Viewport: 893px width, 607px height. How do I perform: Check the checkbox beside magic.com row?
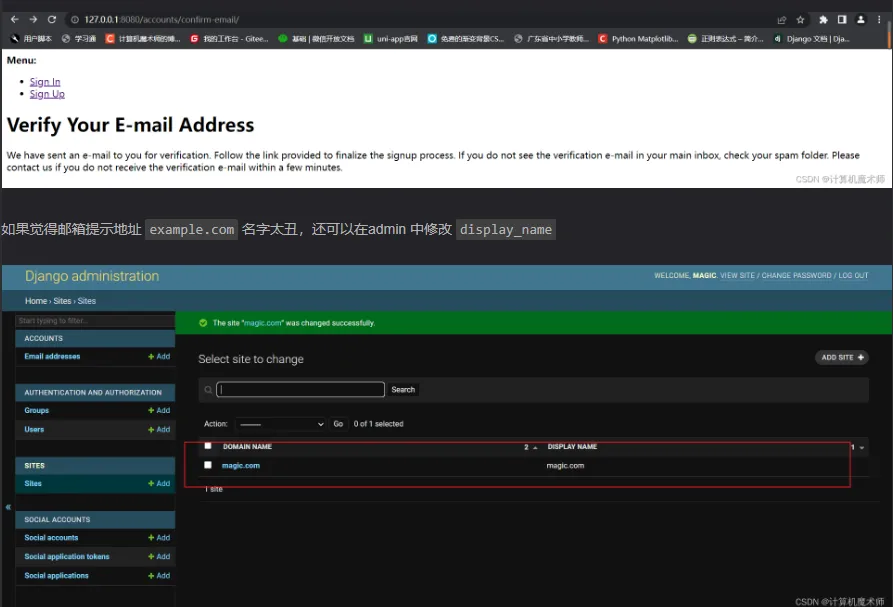[208, 465]
